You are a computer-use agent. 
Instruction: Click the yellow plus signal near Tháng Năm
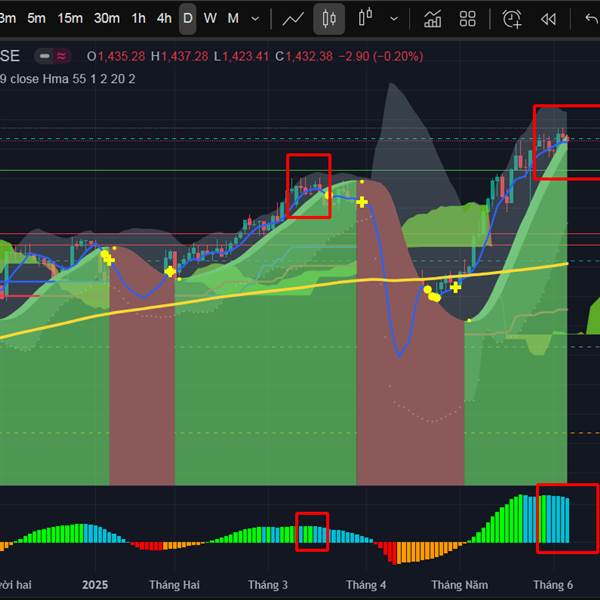455,287
